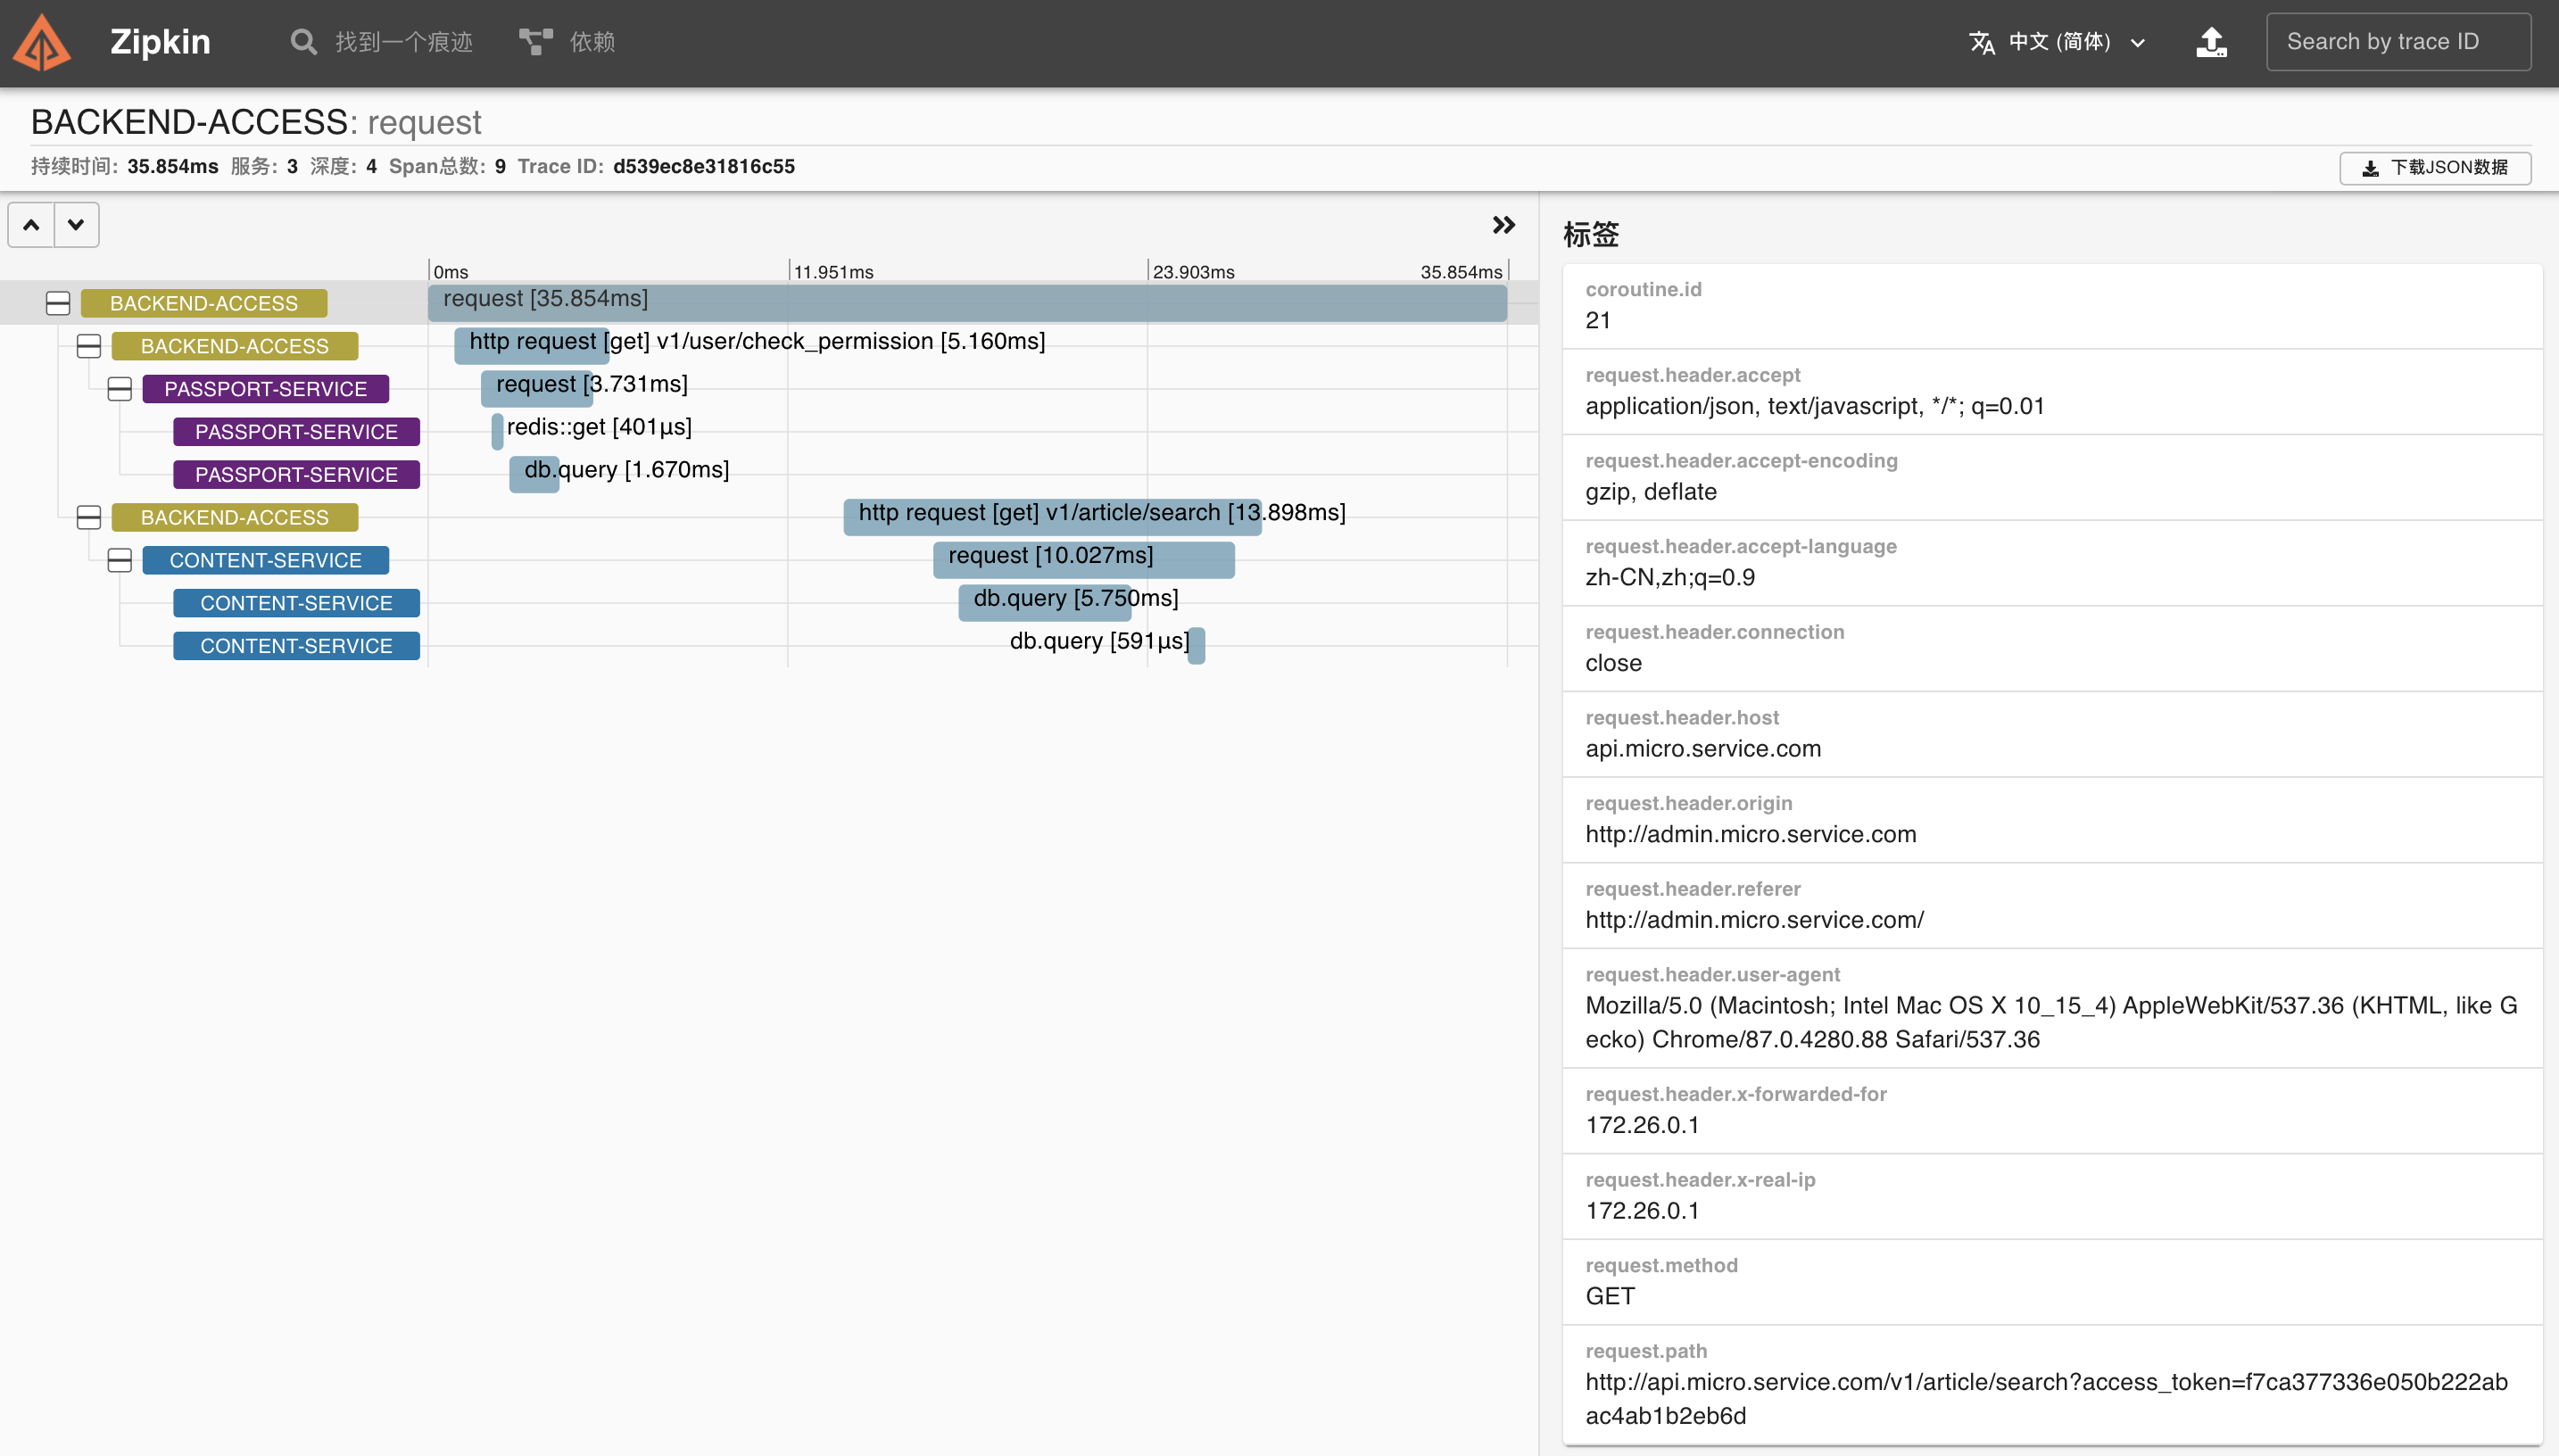Click the Zipkin logo icon
Viewport: 2559px width, 1456px height.
[x=42, y=42]
